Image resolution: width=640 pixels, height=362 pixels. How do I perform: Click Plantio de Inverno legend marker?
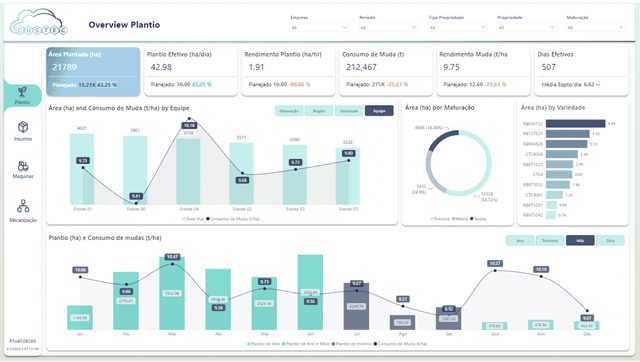coord(333,344)
